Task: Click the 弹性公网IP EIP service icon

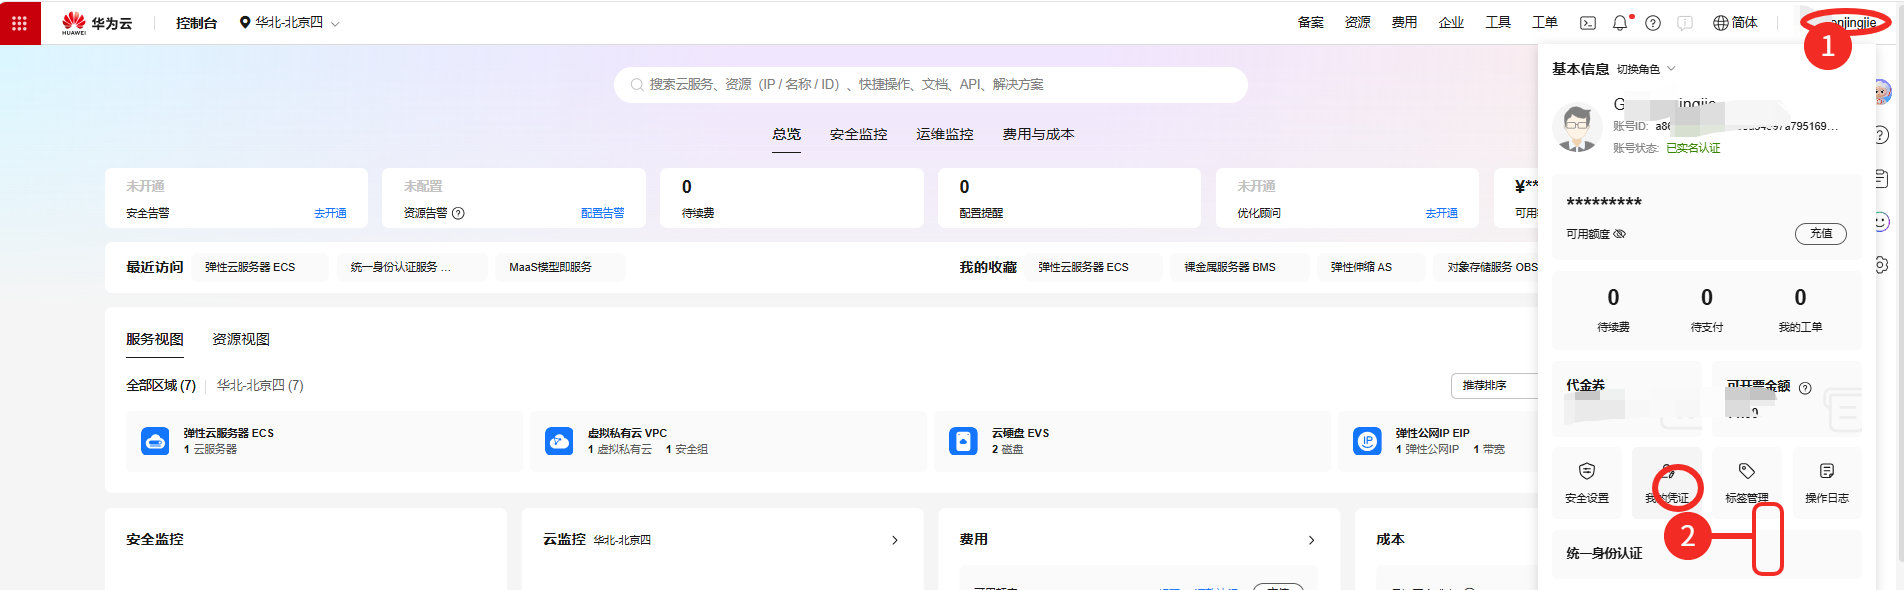Action: [x=1367, y=441]
